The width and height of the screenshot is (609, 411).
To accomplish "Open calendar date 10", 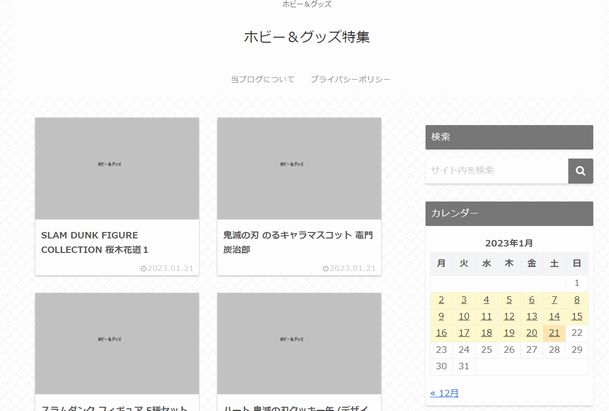I will (464, 316).
